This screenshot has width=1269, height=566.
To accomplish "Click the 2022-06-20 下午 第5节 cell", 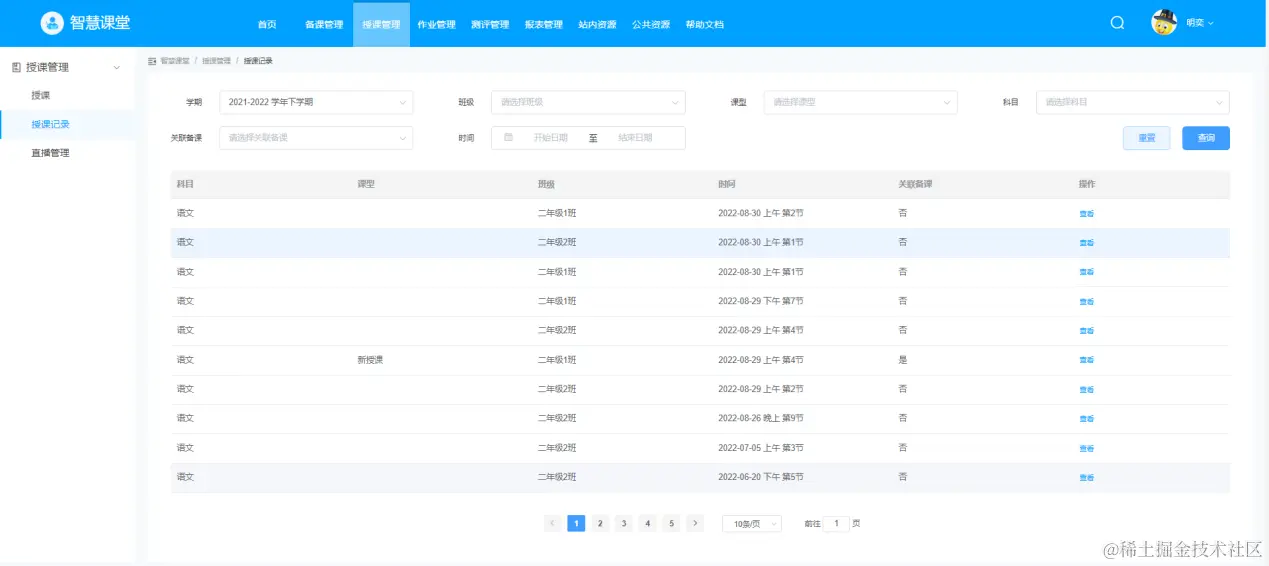I will 761,477.
